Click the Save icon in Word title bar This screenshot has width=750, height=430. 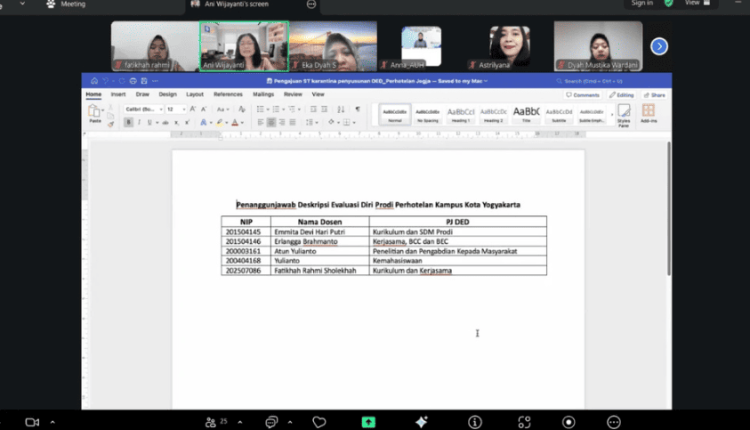[x=144, y=81]
